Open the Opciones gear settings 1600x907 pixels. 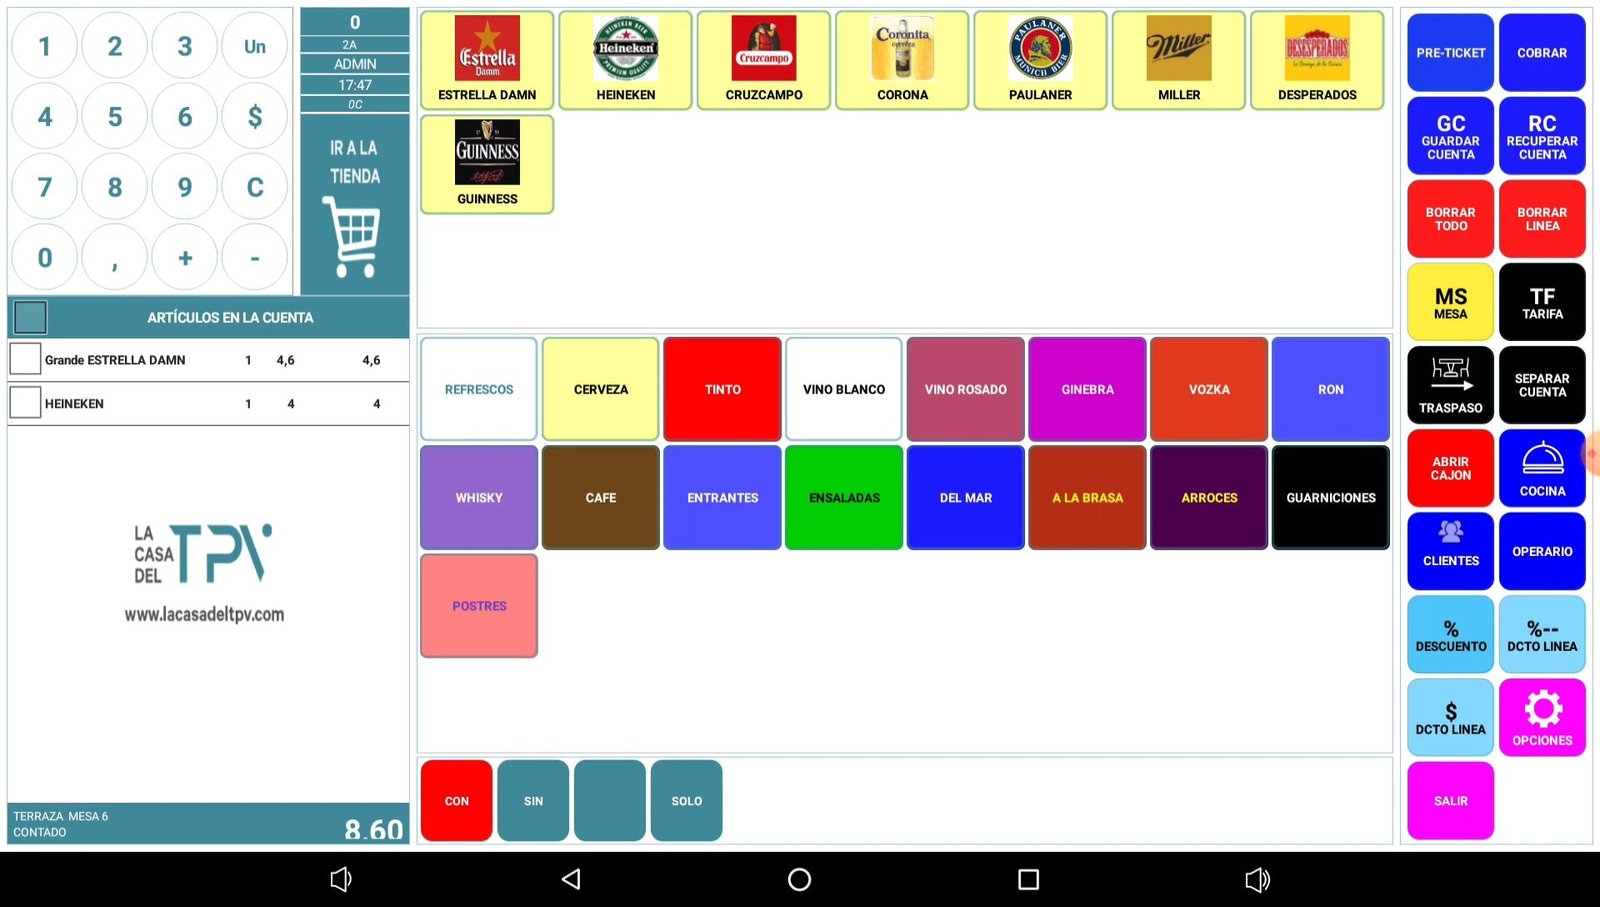1542,717
